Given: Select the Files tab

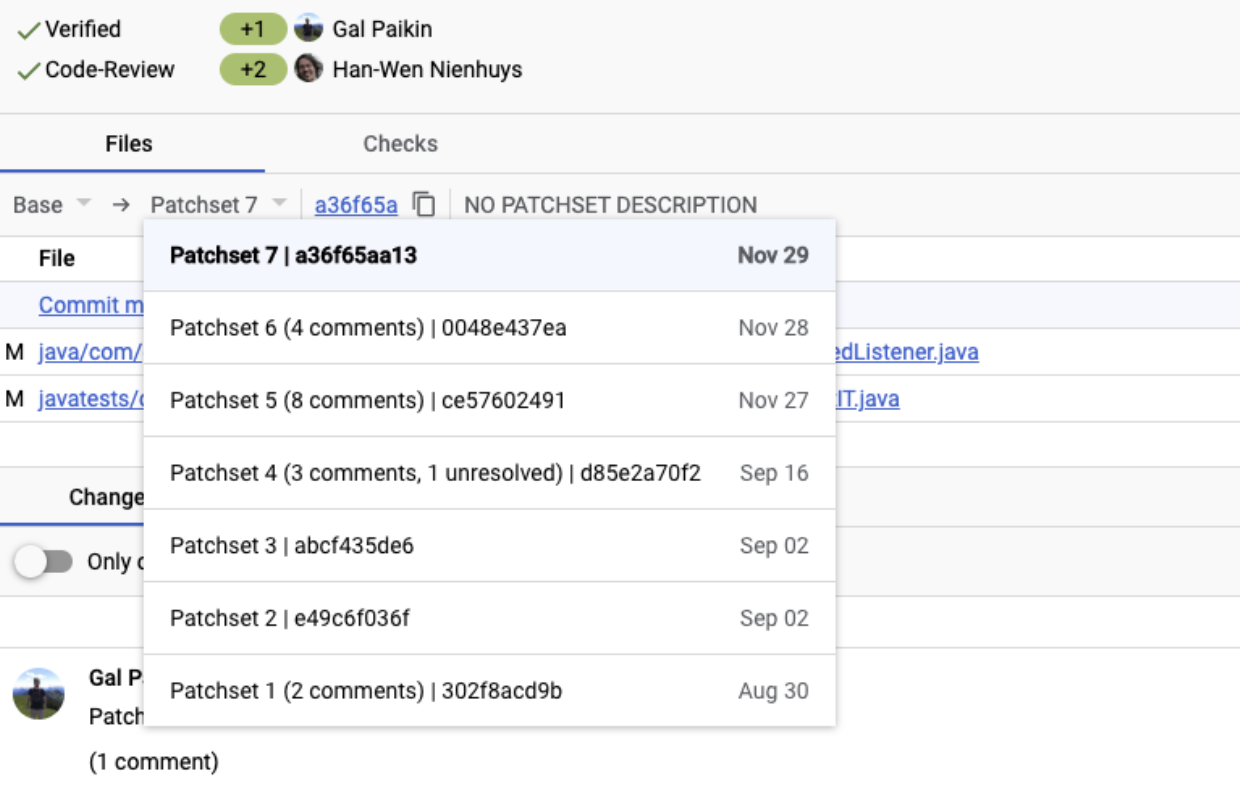Looking at the screenshot, I should pos(127,143).
